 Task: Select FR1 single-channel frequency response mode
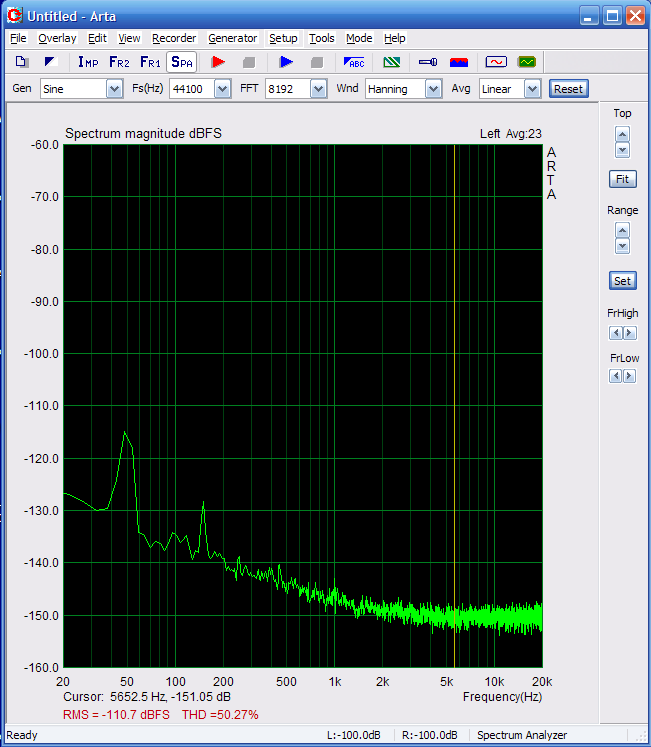150,62
